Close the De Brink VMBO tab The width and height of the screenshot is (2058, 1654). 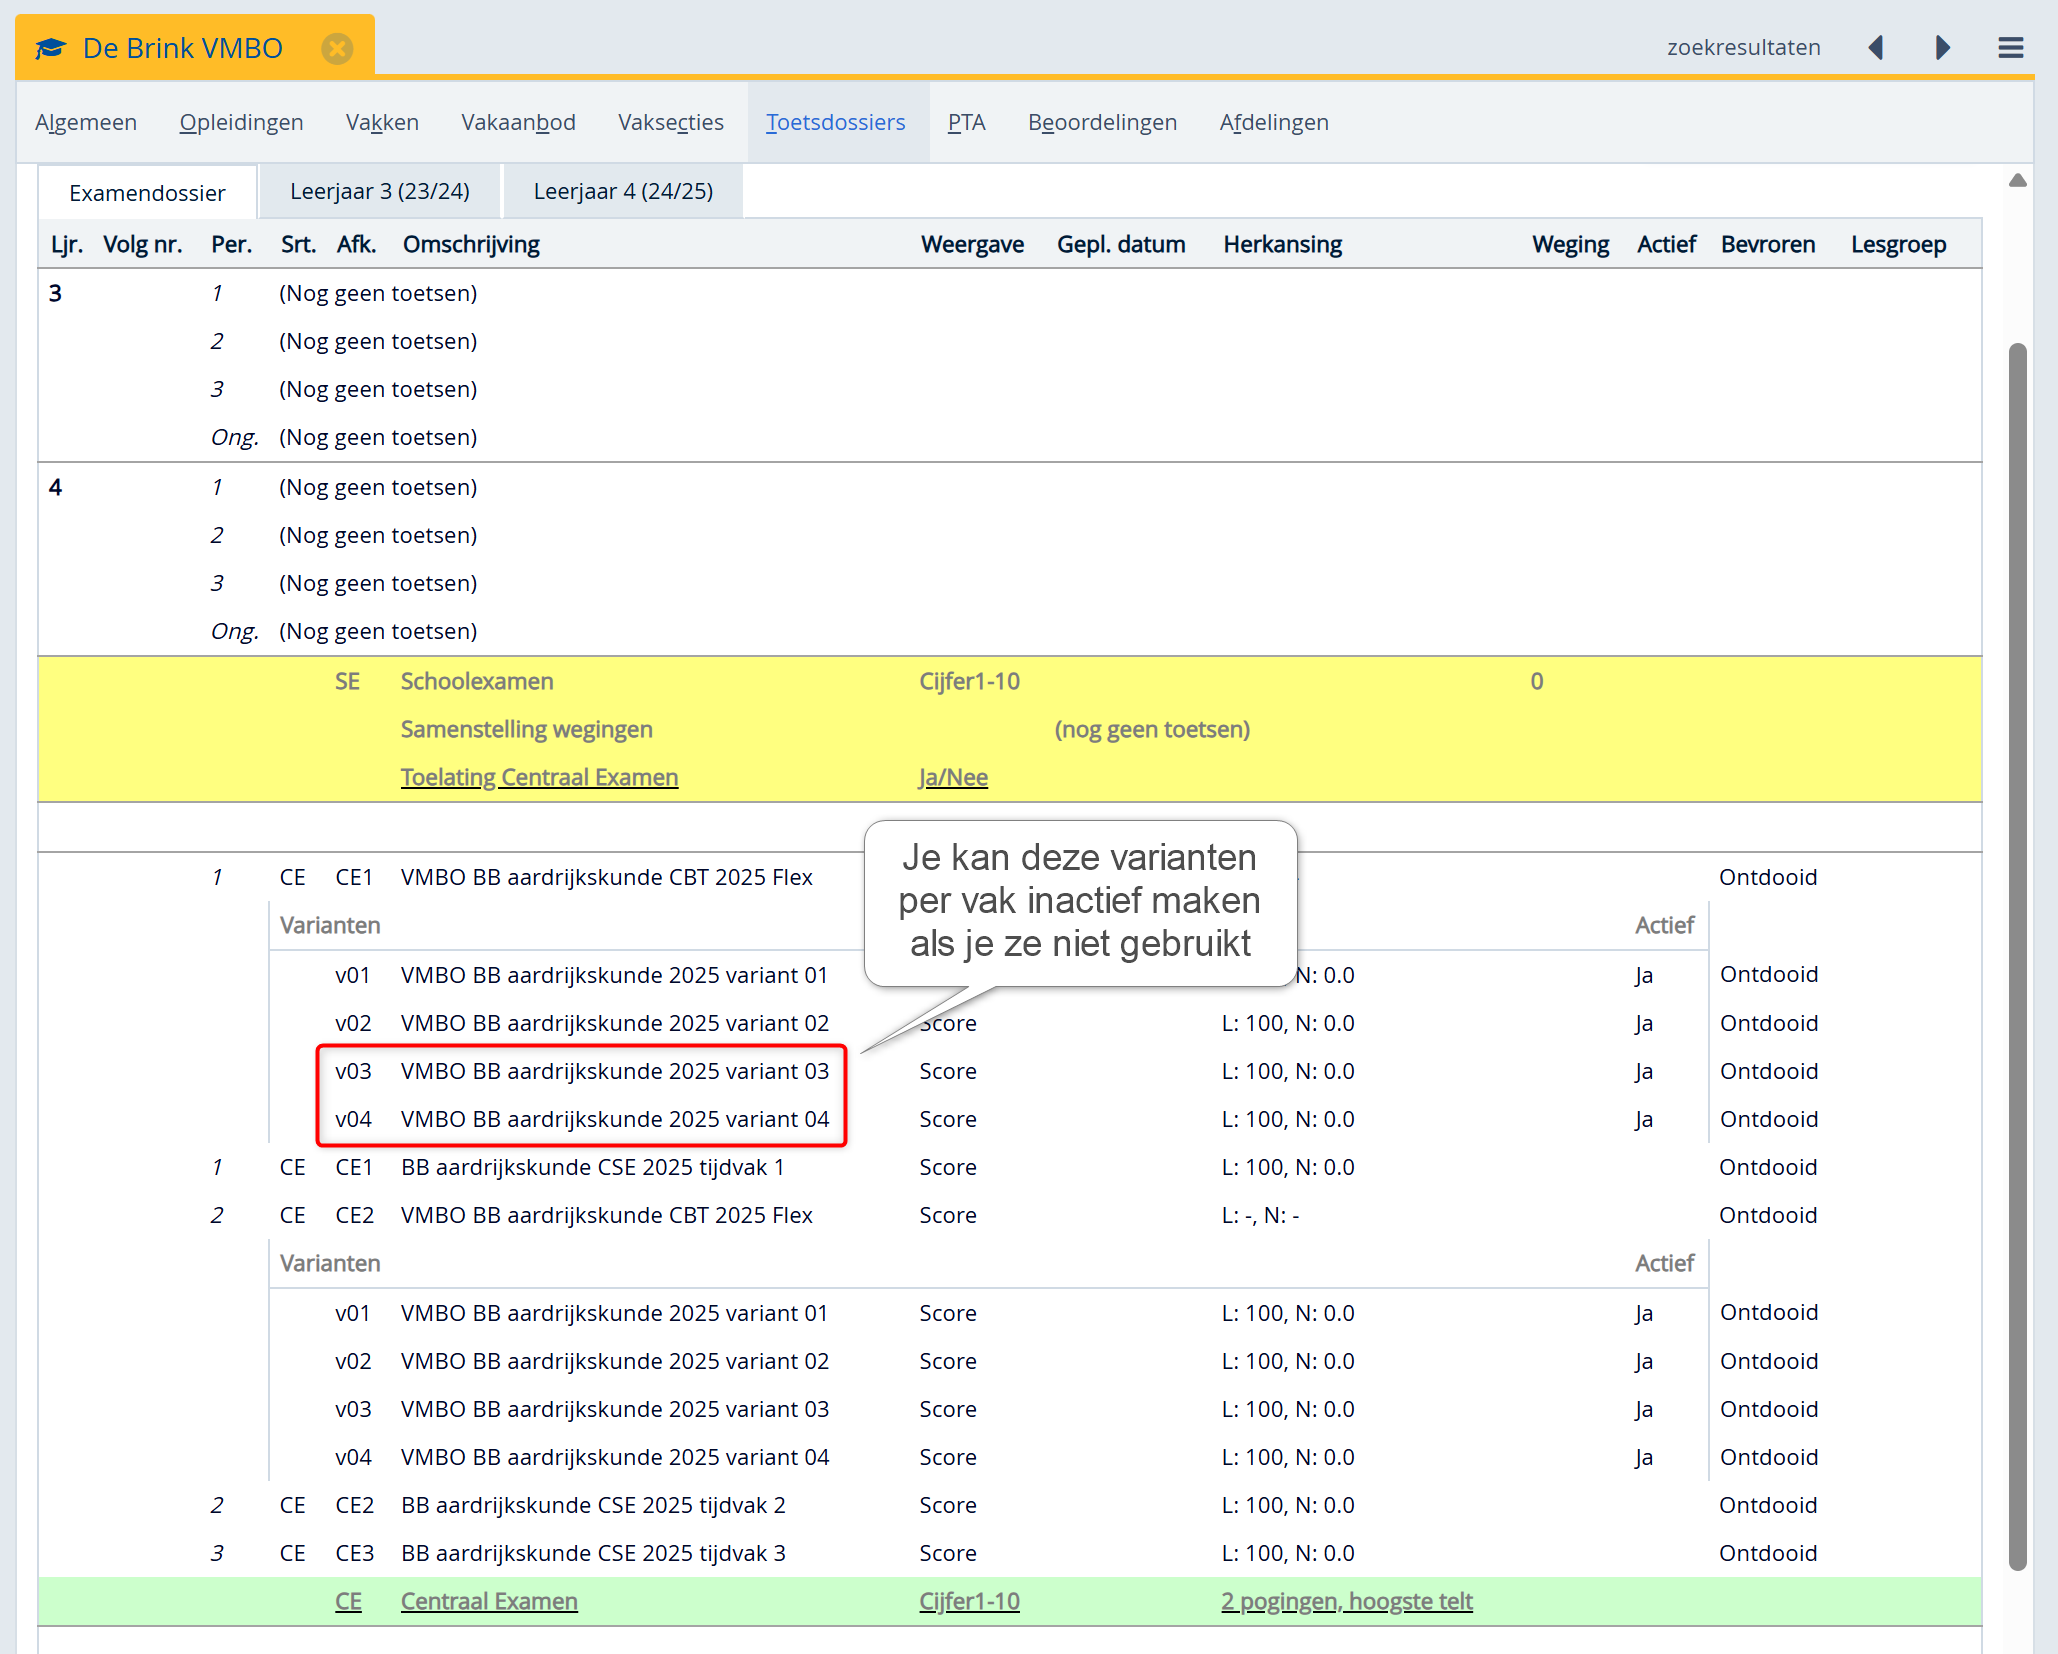pos(337,48)
